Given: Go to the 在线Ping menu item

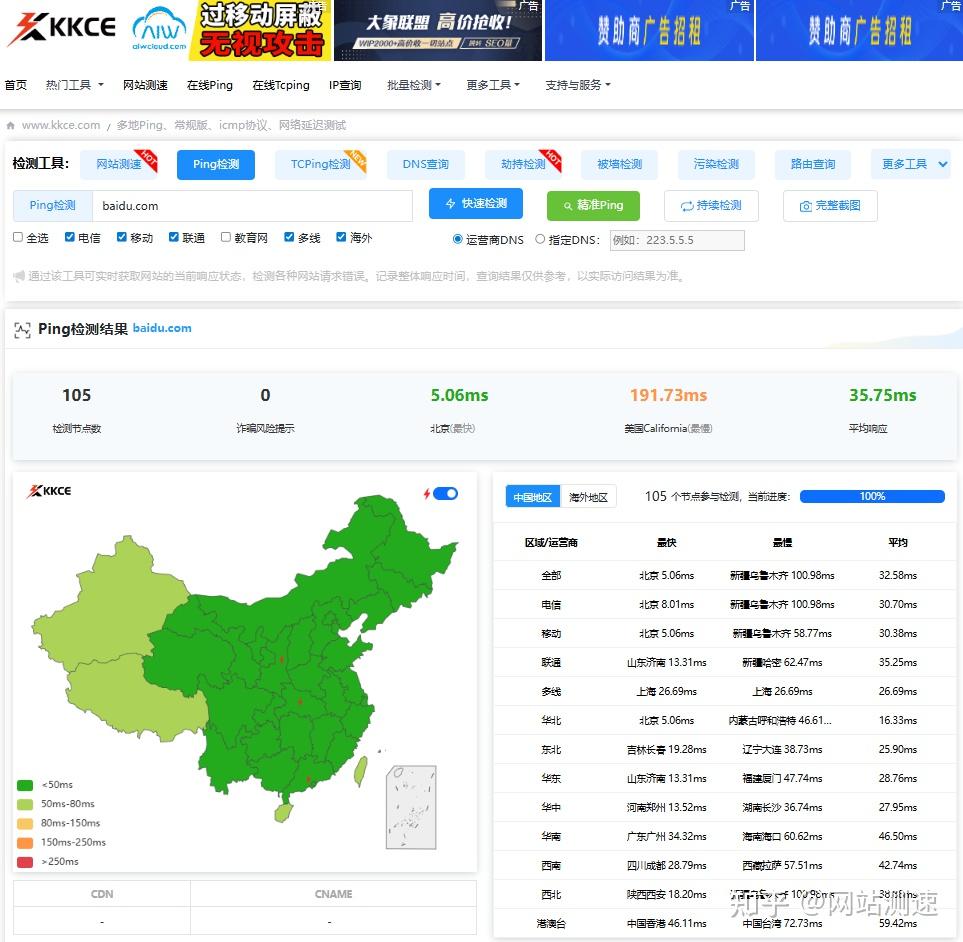Looking at the screenshot, I should point(209,85).
